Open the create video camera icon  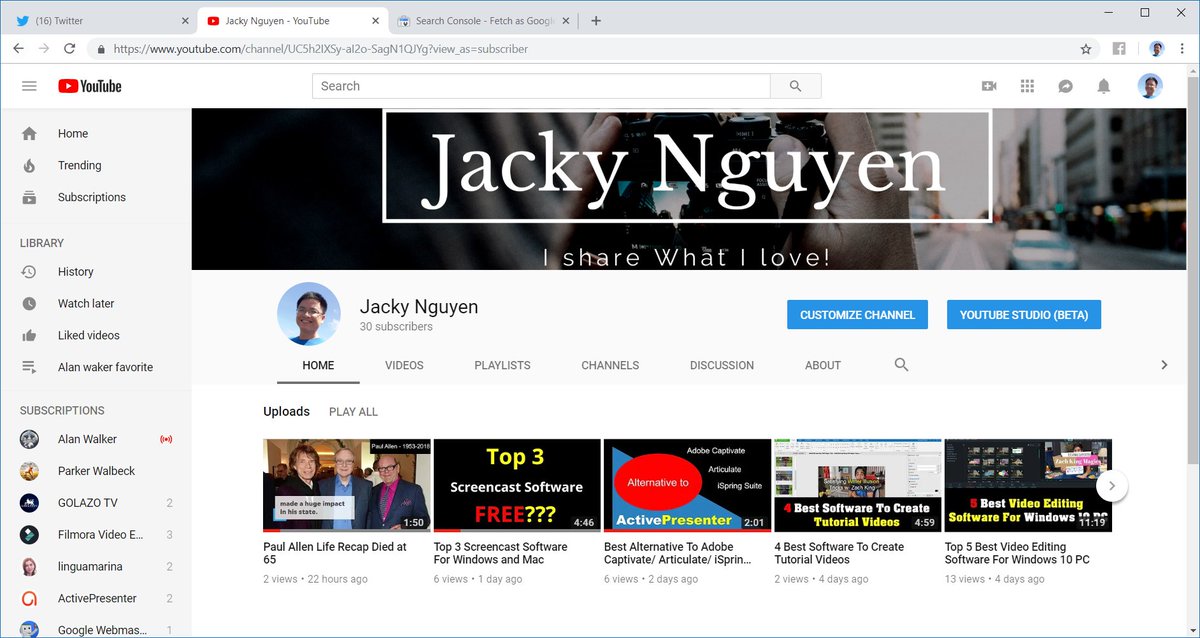tap(989, 86)
